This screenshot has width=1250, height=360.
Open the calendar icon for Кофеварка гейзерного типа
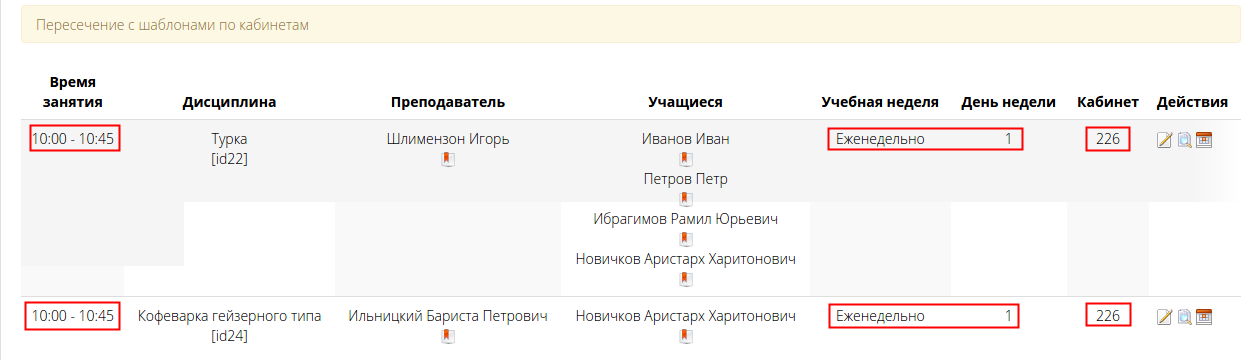point(1204,317)
